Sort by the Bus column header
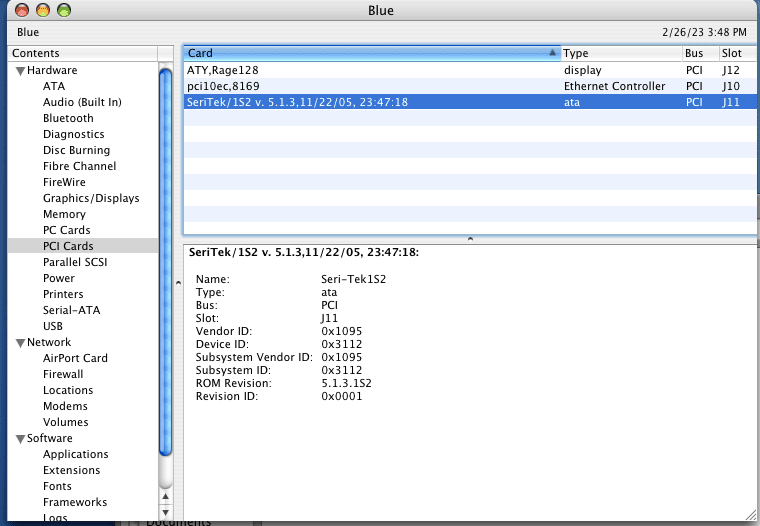Image resolution: width=760 pixels, height=526 pixels. point(698,53)
